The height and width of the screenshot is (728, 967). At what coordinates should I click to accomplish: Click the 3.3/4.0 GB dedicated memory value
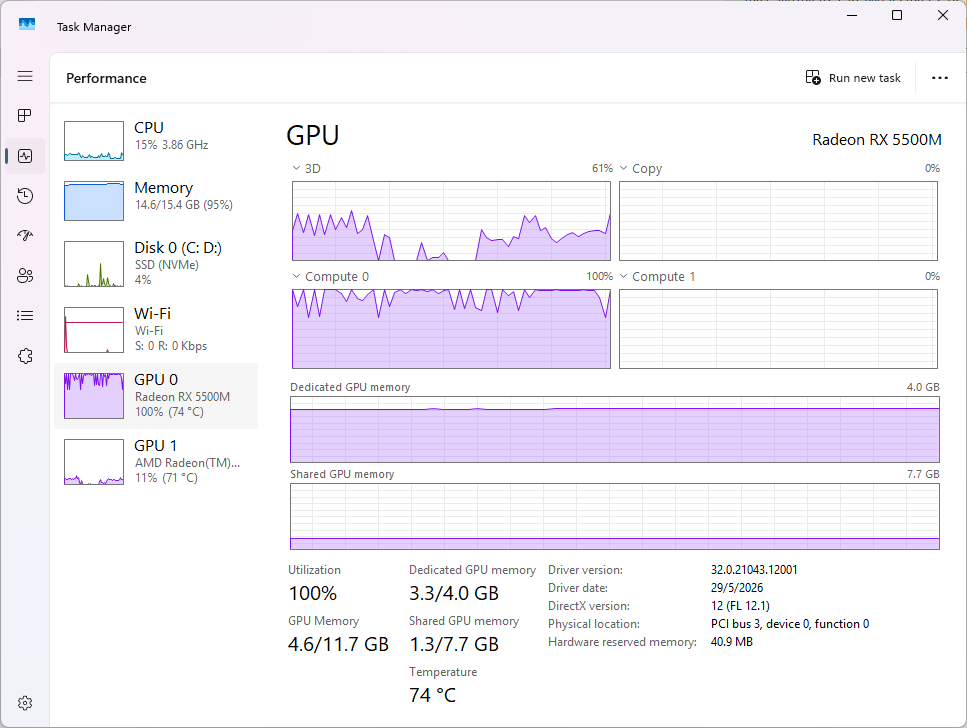tap(454, 594)
